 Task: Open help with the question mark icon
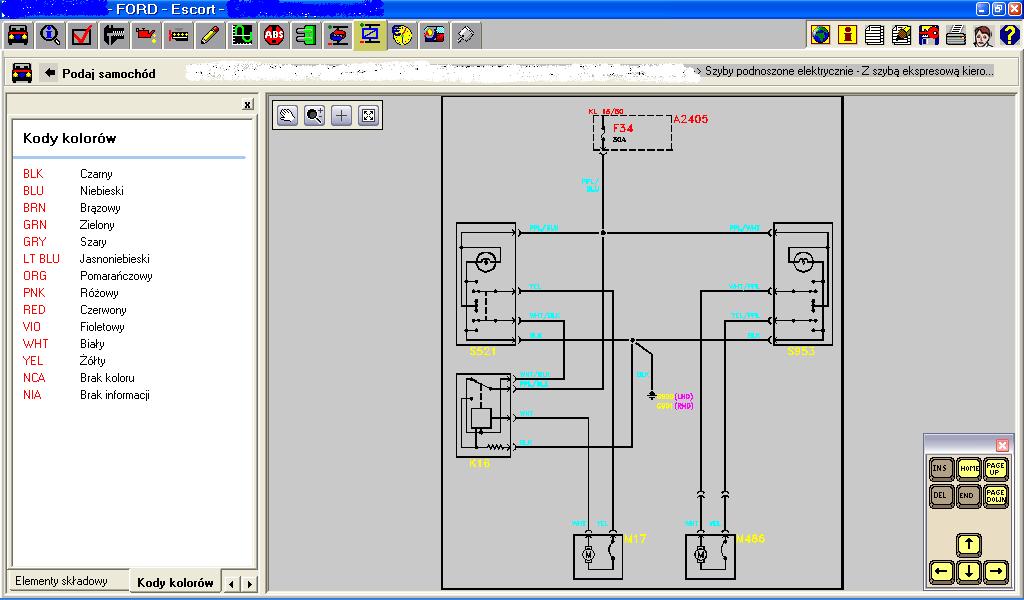(x=1009, y=35)
